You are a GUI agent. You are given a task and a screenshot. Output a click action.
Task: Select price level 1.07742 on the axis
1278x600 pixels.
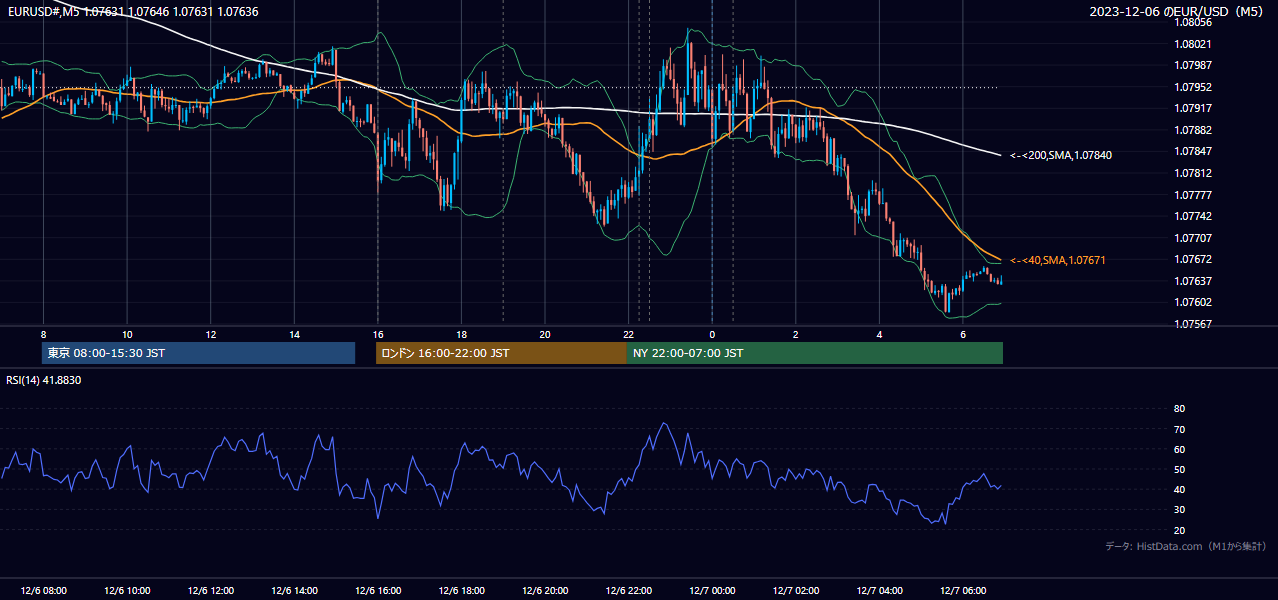point(1194,216)
